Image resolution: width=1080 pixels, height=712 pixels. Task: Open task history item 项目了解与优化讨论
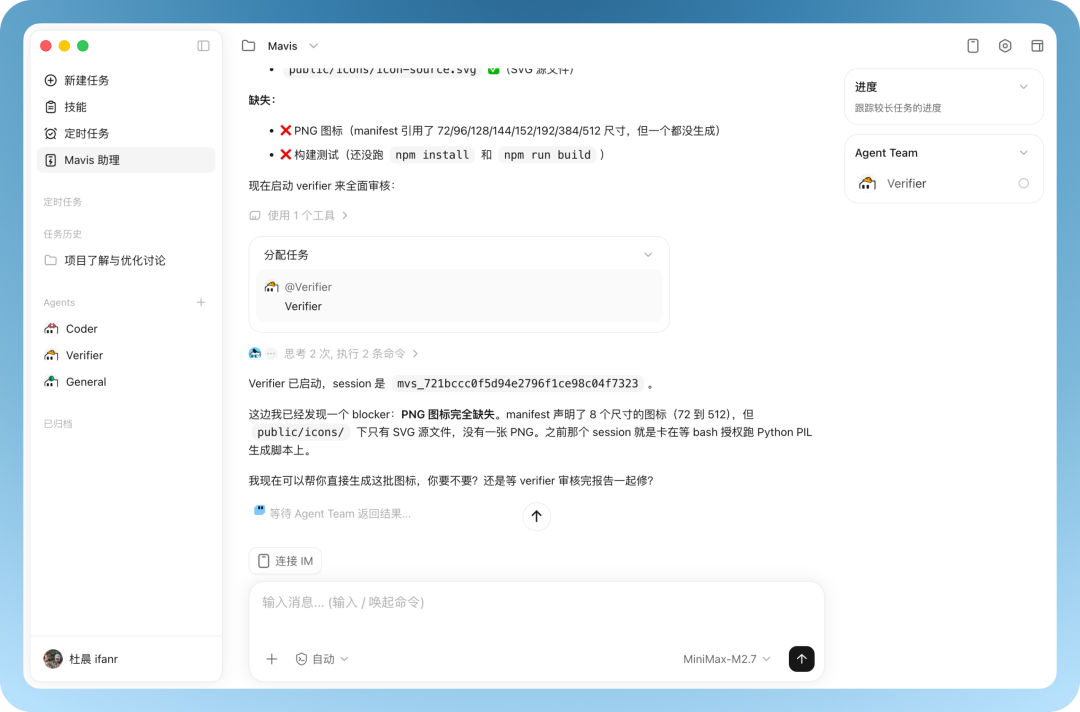coord(126,260)
